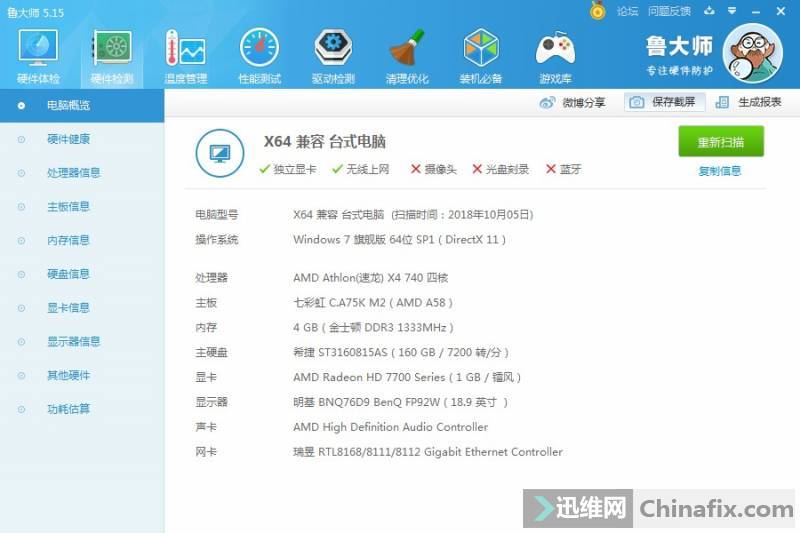
Task: Click the Windows 7 旗舰版 operating system value
Action: click(x=399, y=240)
